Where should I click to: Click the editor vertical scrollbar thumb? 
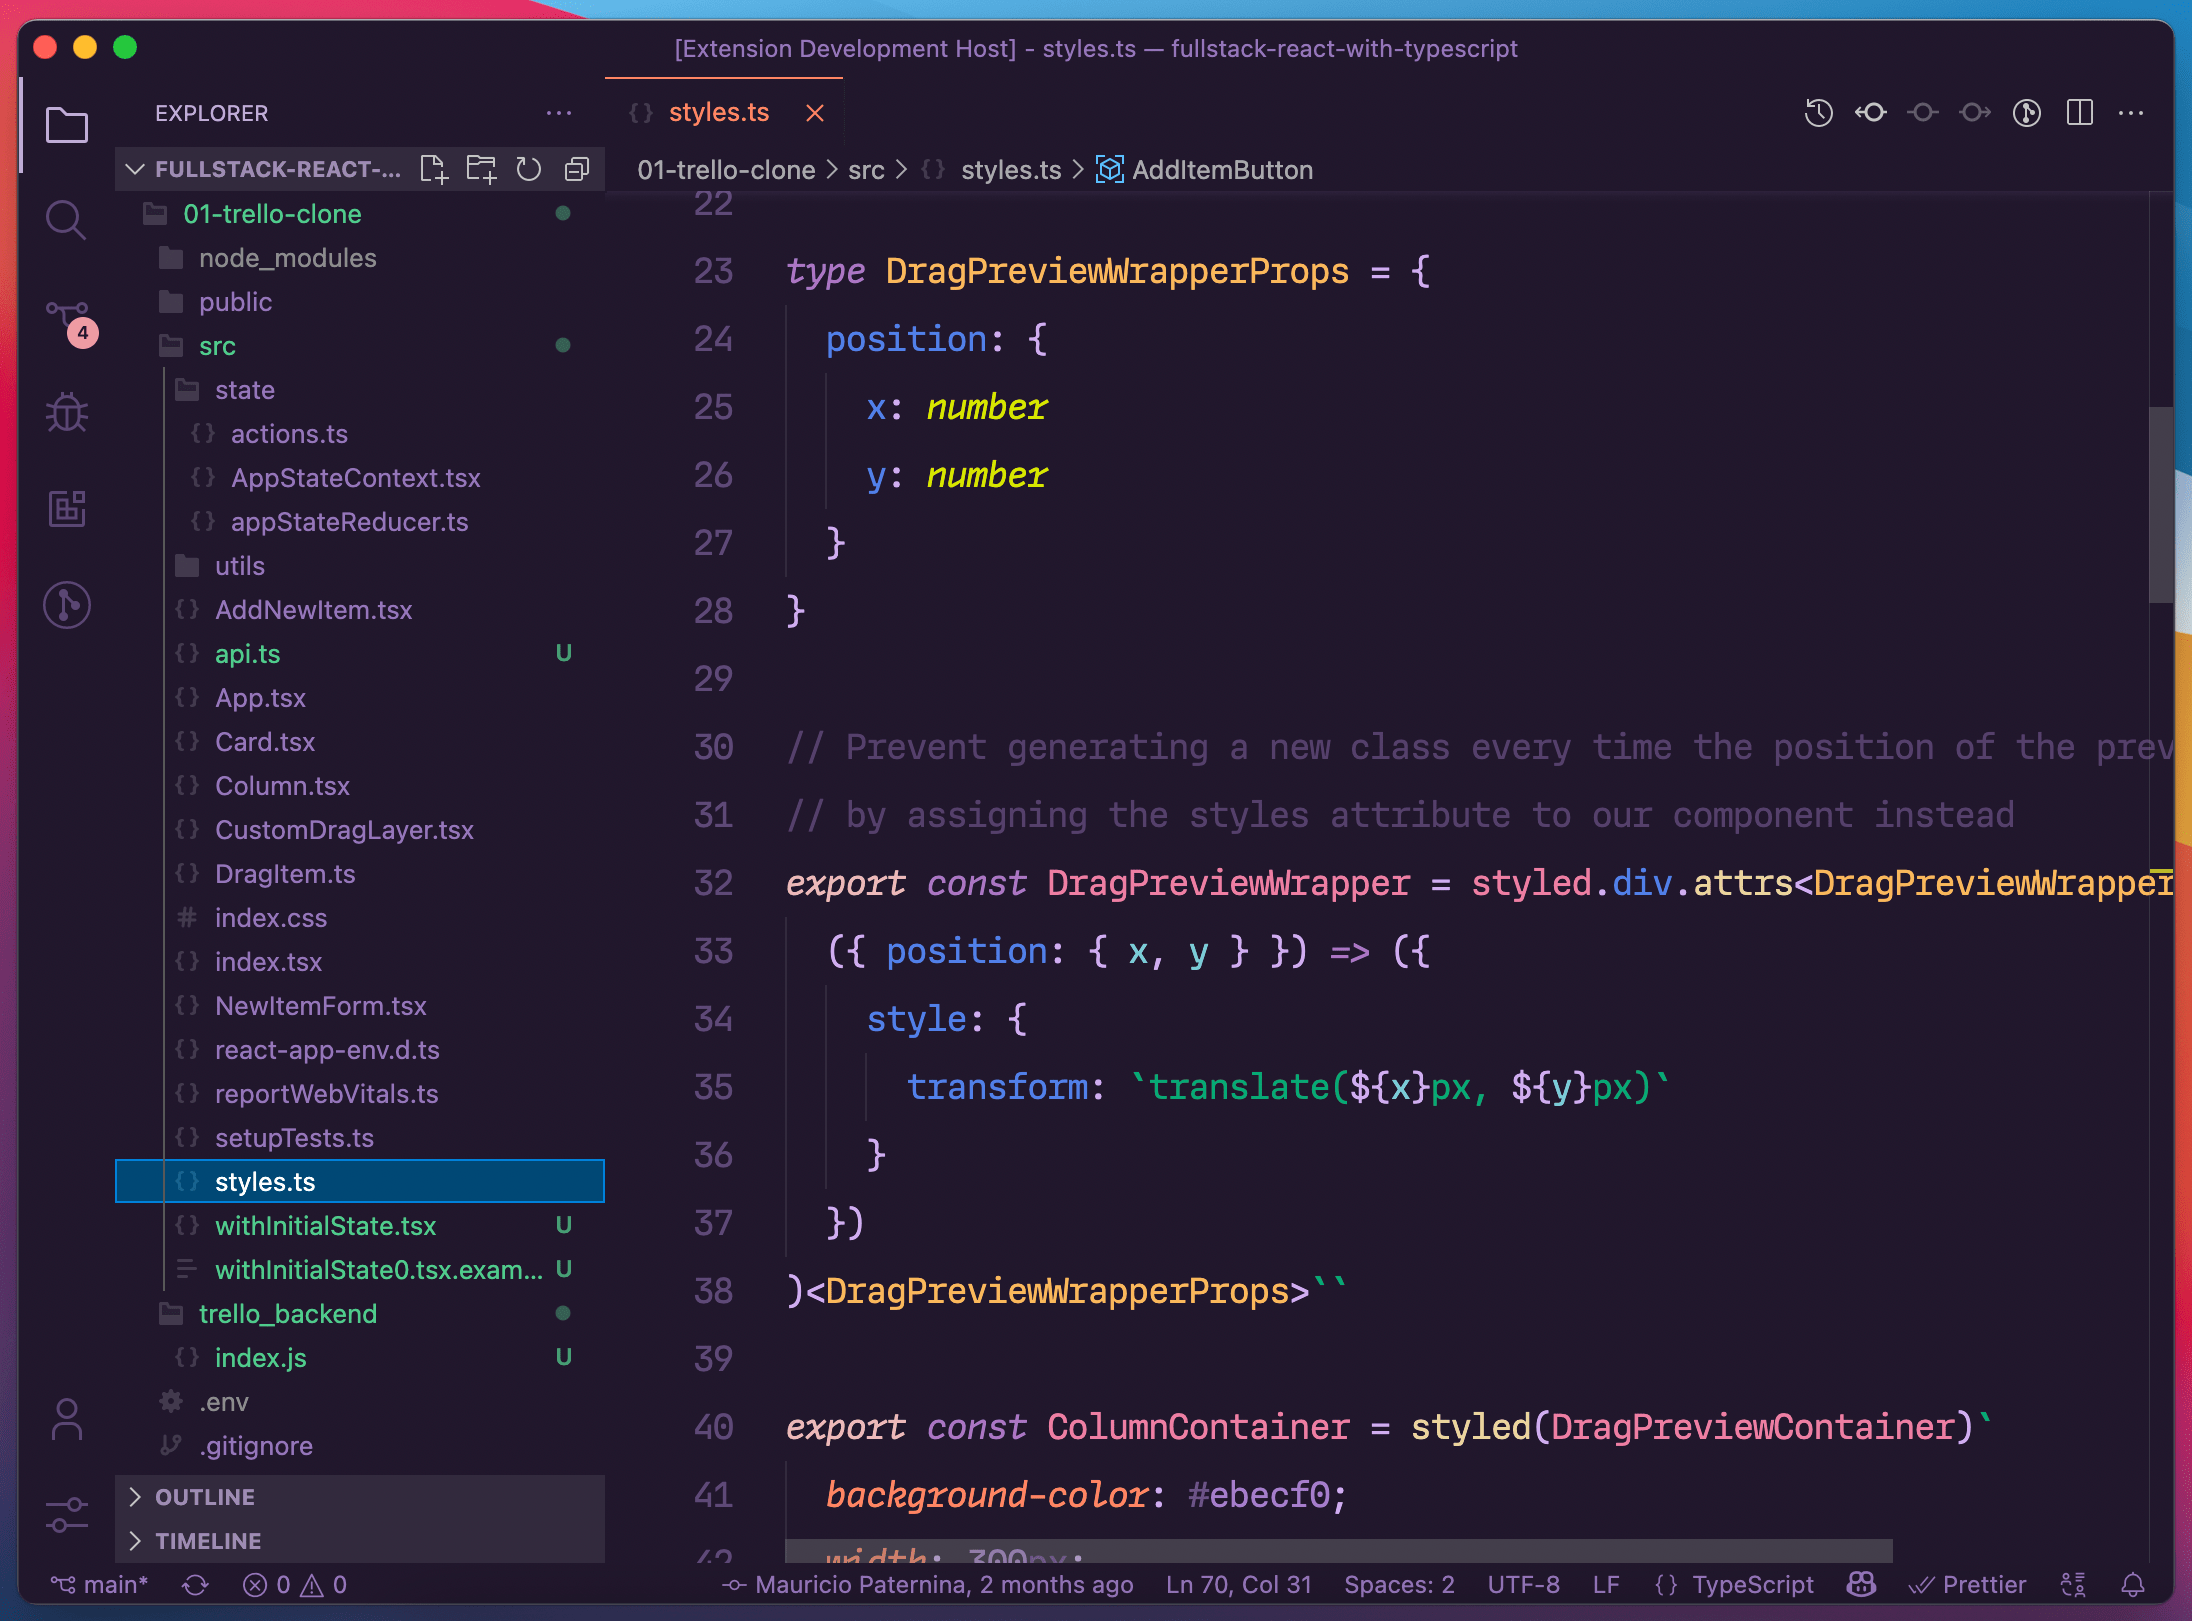[2160, 505]
